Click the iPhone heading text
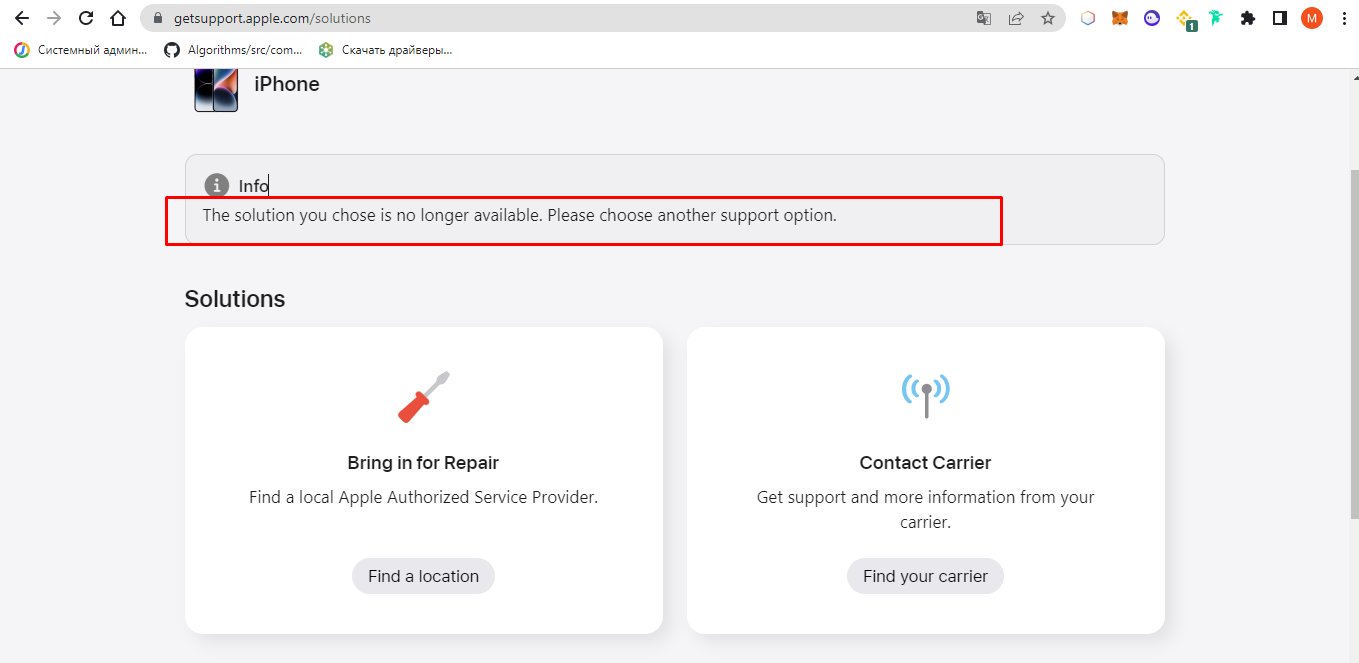Viewport: 1359px width, 663px height. (287, 84)
